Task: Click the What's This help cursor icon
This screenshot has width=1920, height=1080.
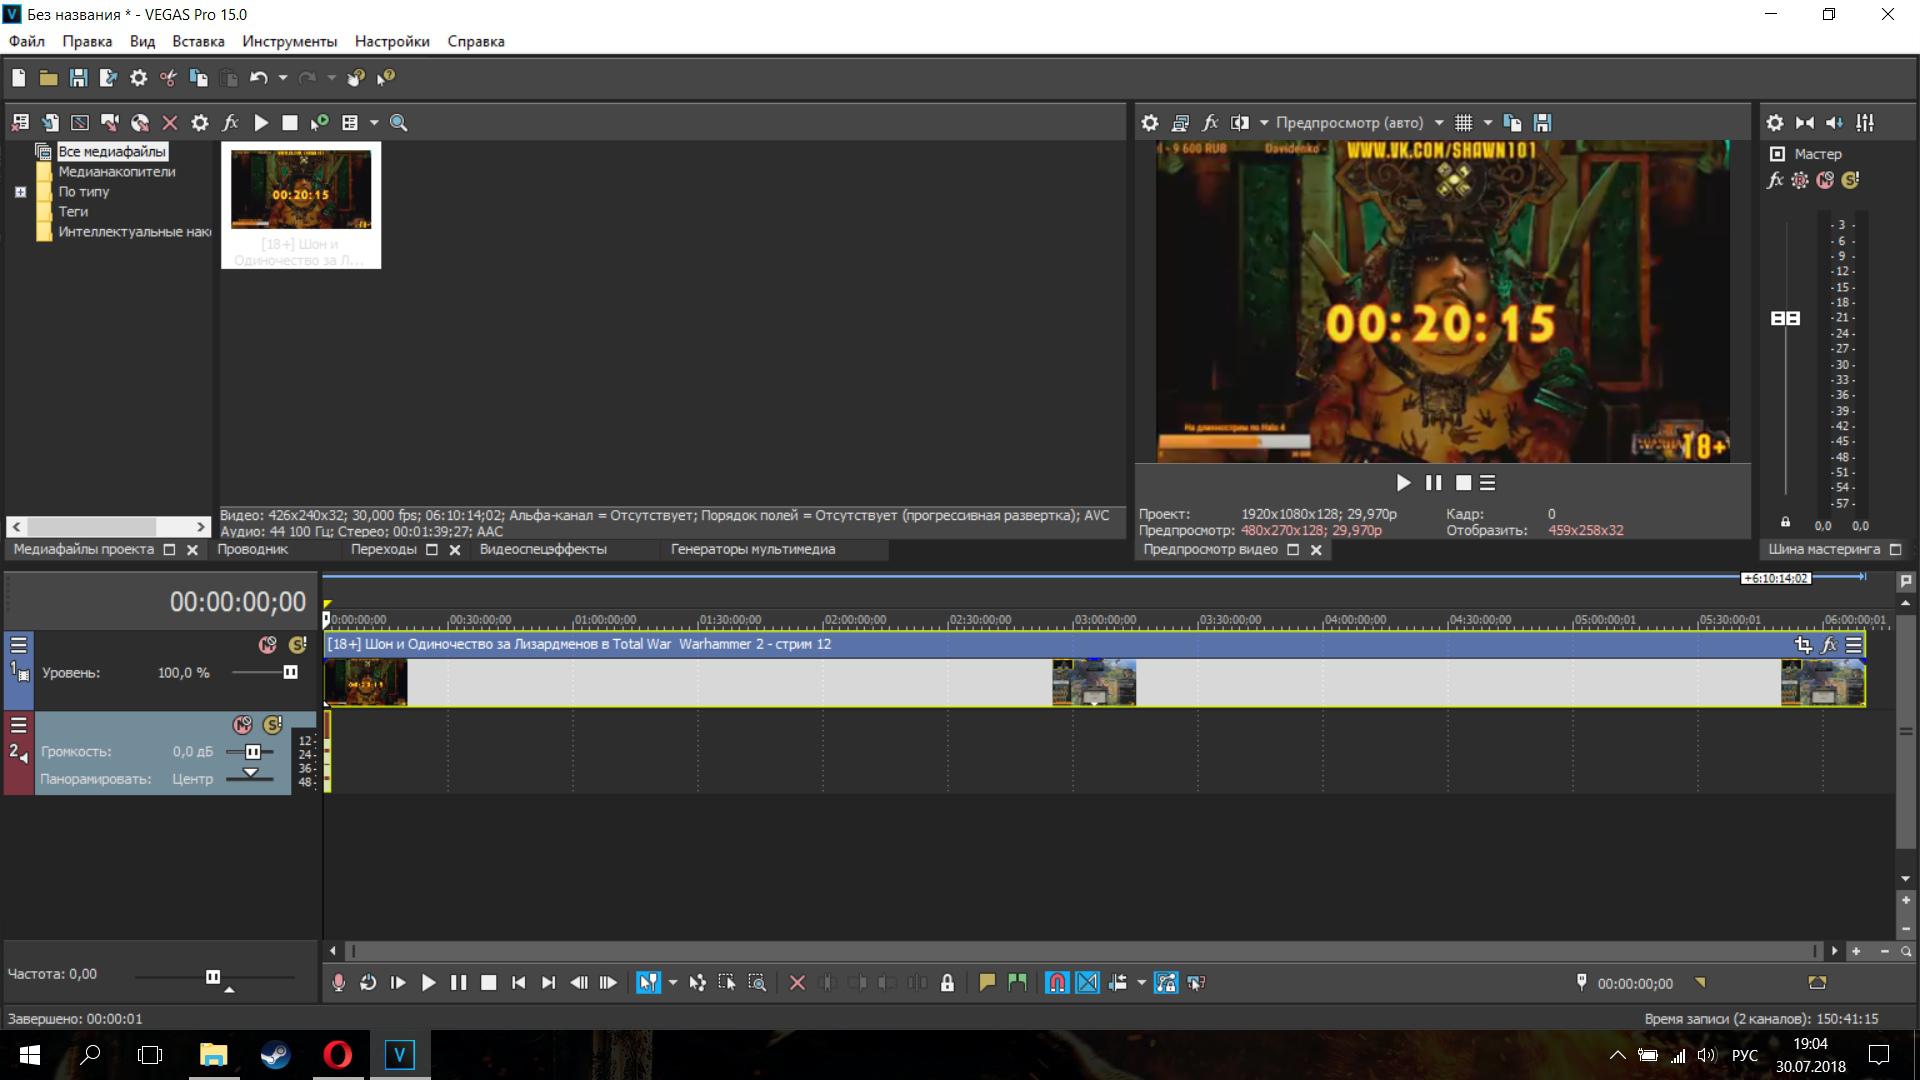Action: pyautogui.click(x=386, y=78)
